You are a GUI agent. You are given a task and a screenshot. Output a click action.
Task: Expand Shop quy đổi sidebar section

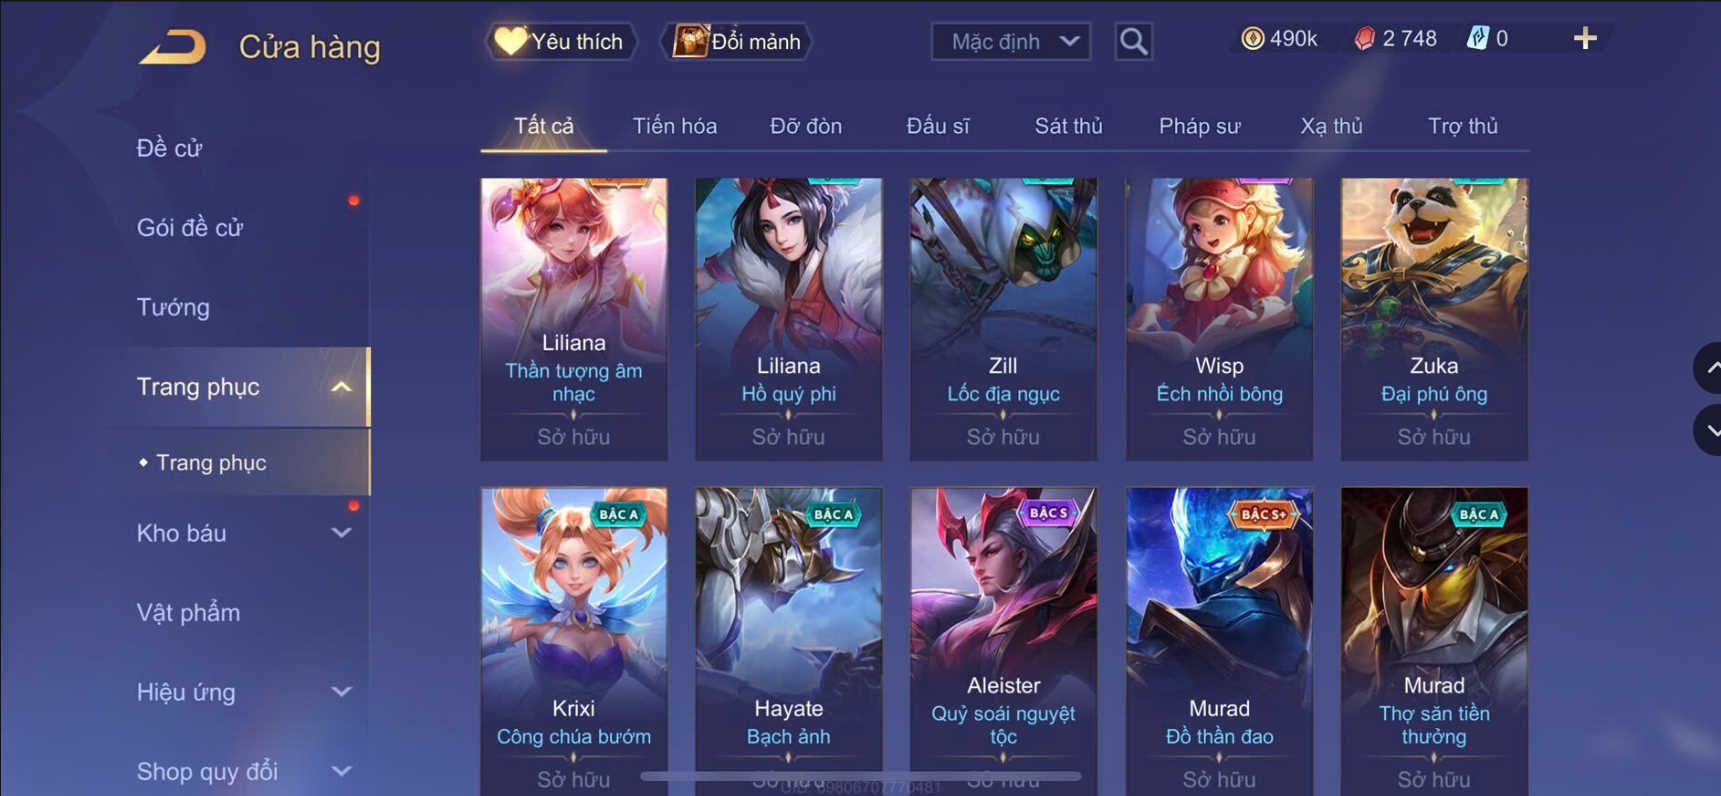click(341, 771)
